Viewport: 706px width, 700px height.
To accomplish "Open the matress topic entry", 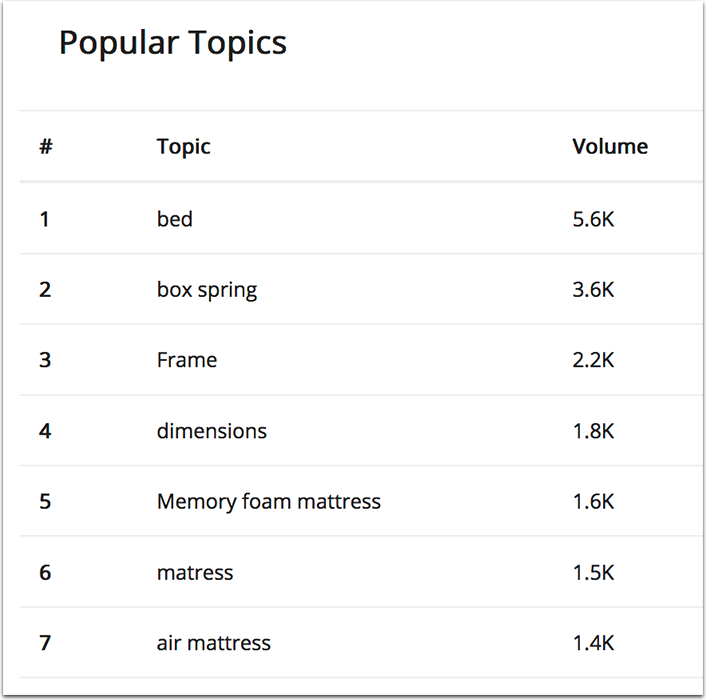I will click(x=195, y=573).
